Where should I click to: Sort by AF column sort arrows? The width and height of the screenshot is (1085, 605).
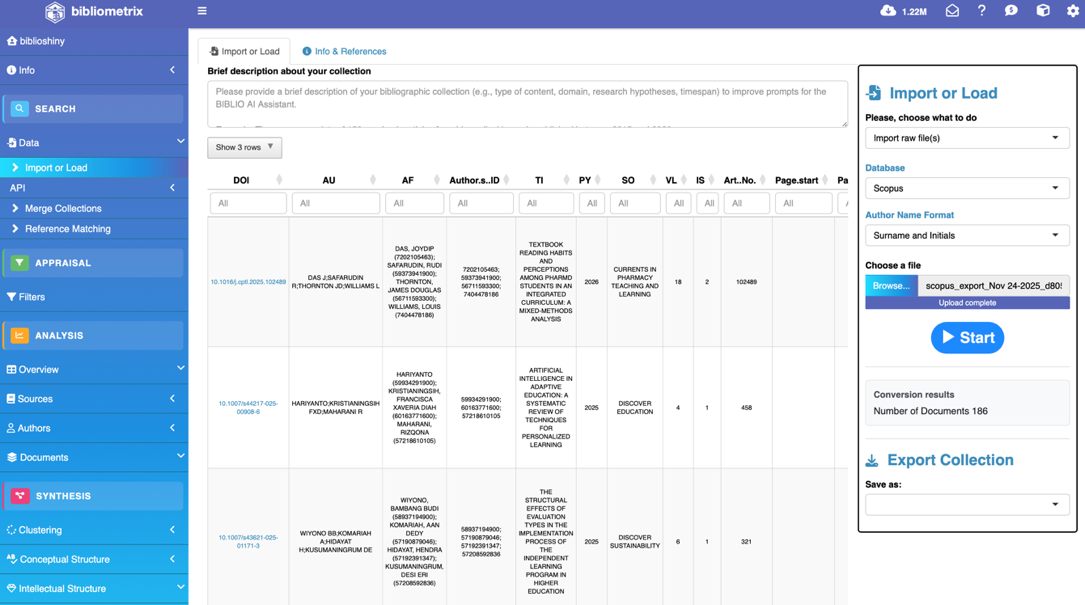point(437,180)
